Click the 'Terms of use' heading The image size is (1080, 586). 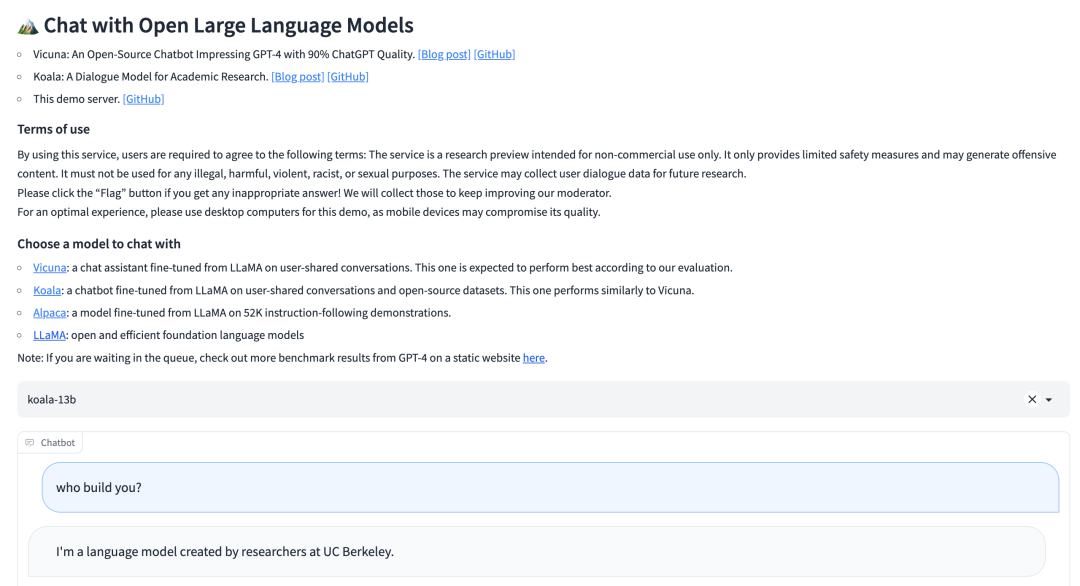[x=53, y=129]
